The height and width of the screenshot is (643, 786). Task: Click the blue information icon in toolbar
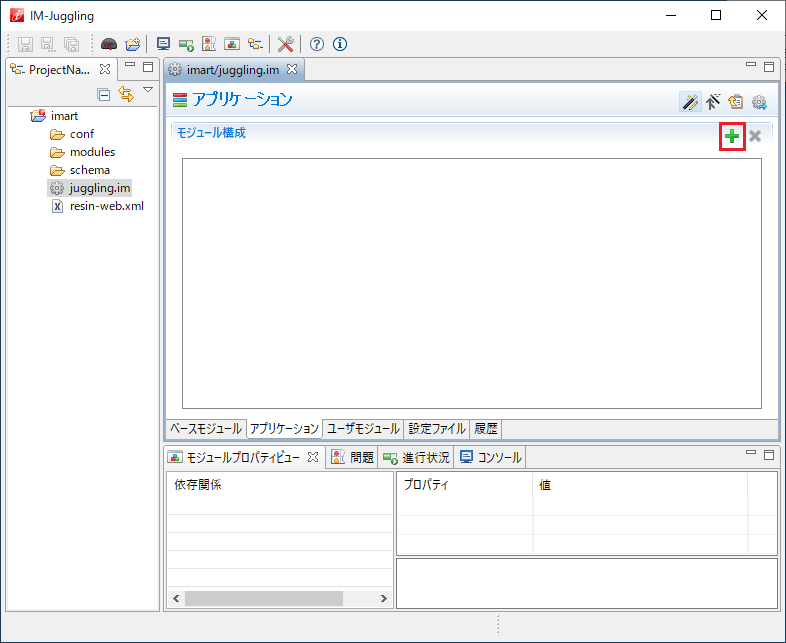pos(339,44)
